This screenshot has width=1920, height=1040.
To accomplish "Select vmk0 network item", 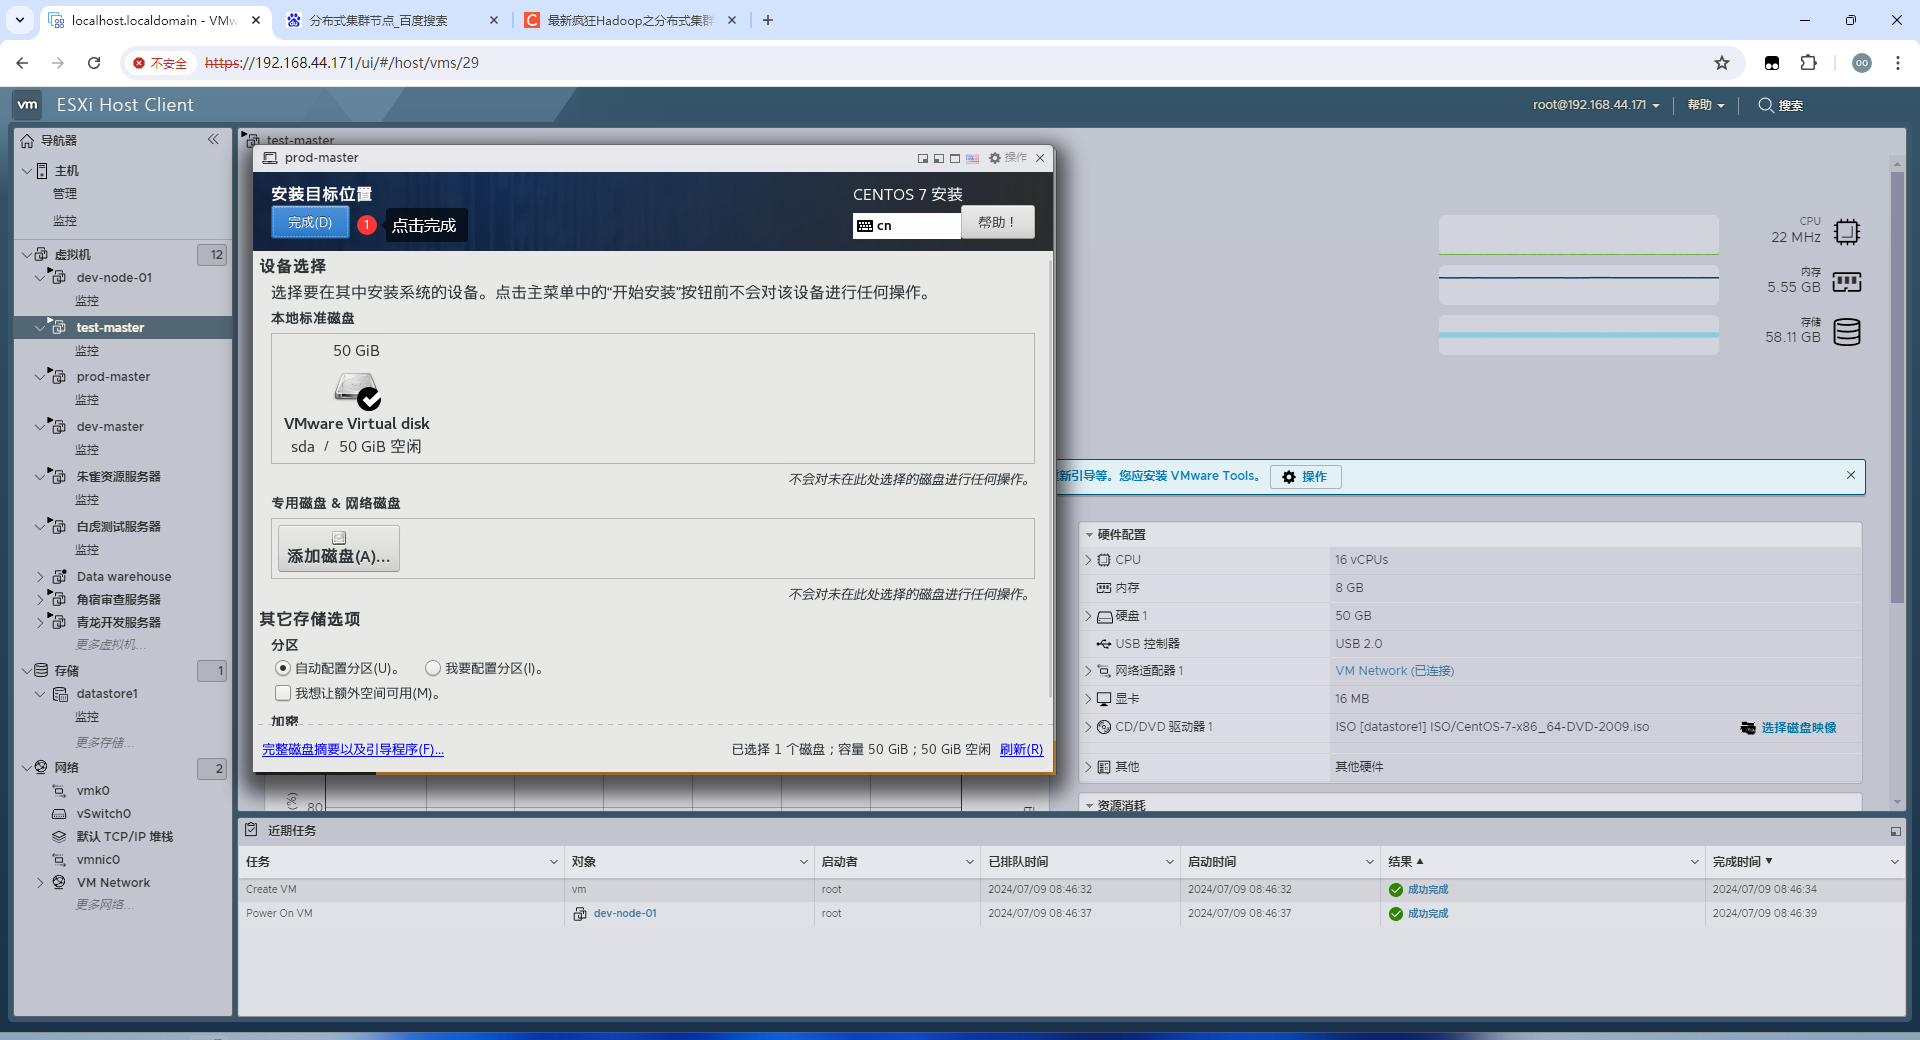I will coord(93,791).
